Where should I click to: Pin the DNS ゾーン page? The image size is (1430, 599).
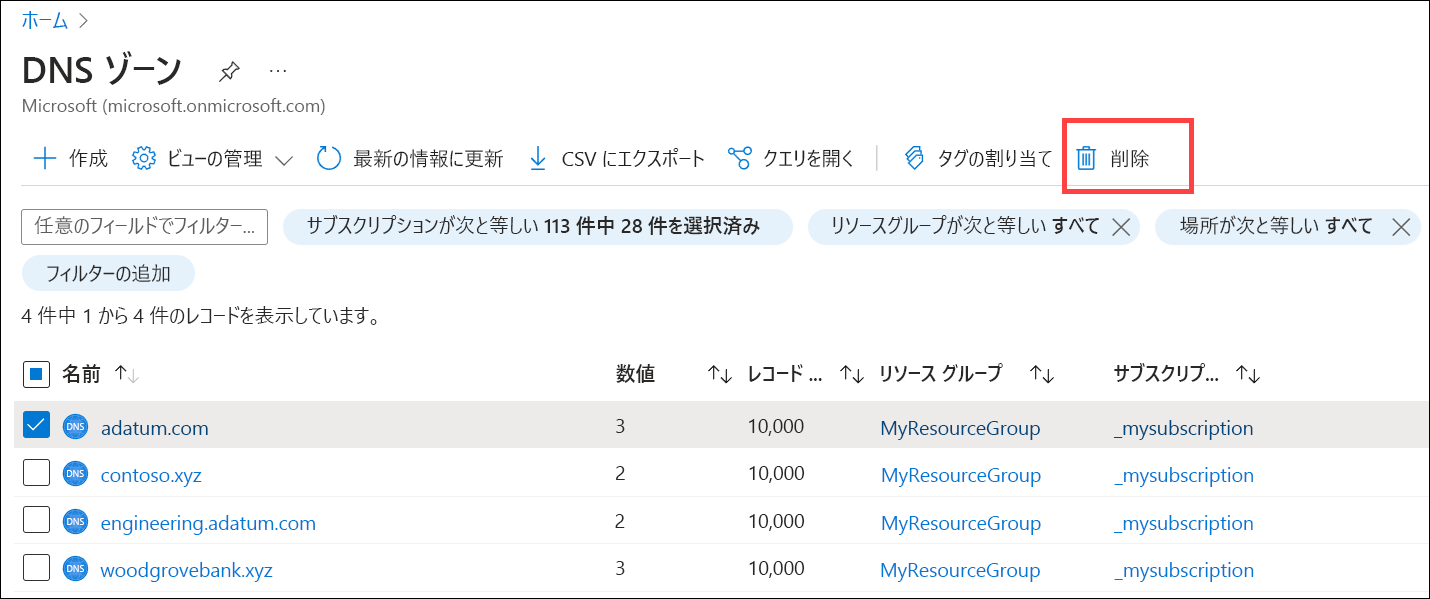(x=229, y=70)
